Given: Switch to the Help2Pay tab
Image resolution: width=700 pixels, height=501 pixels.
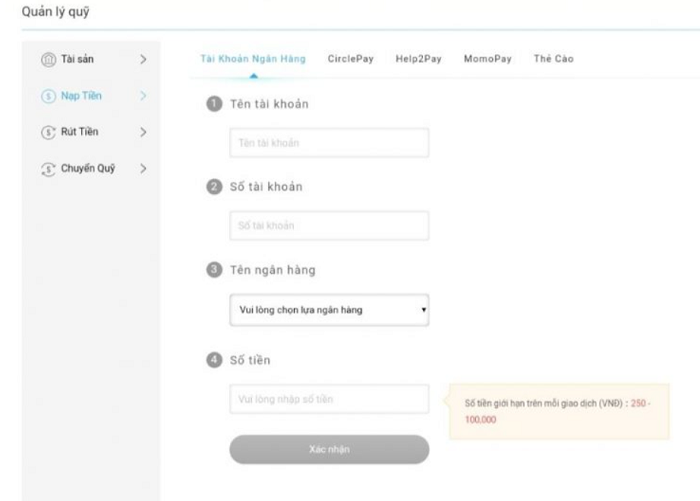Looking at the screenshot, I should (x=419, y=59).
